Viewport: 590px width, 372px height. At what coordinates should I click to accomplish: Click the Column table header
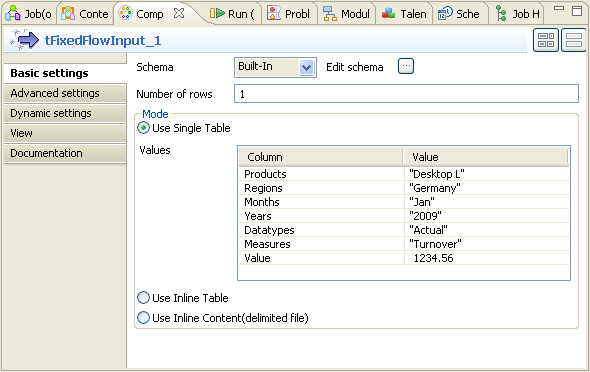(x=321, y=157)
